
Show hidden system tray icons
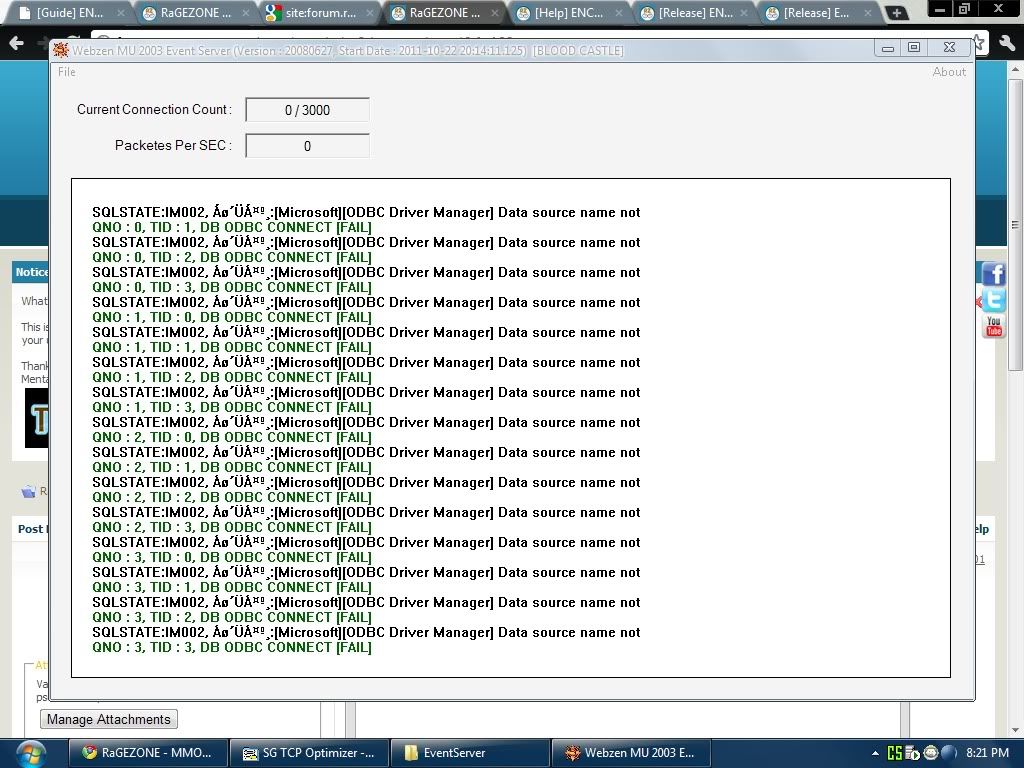click(876, 754)
